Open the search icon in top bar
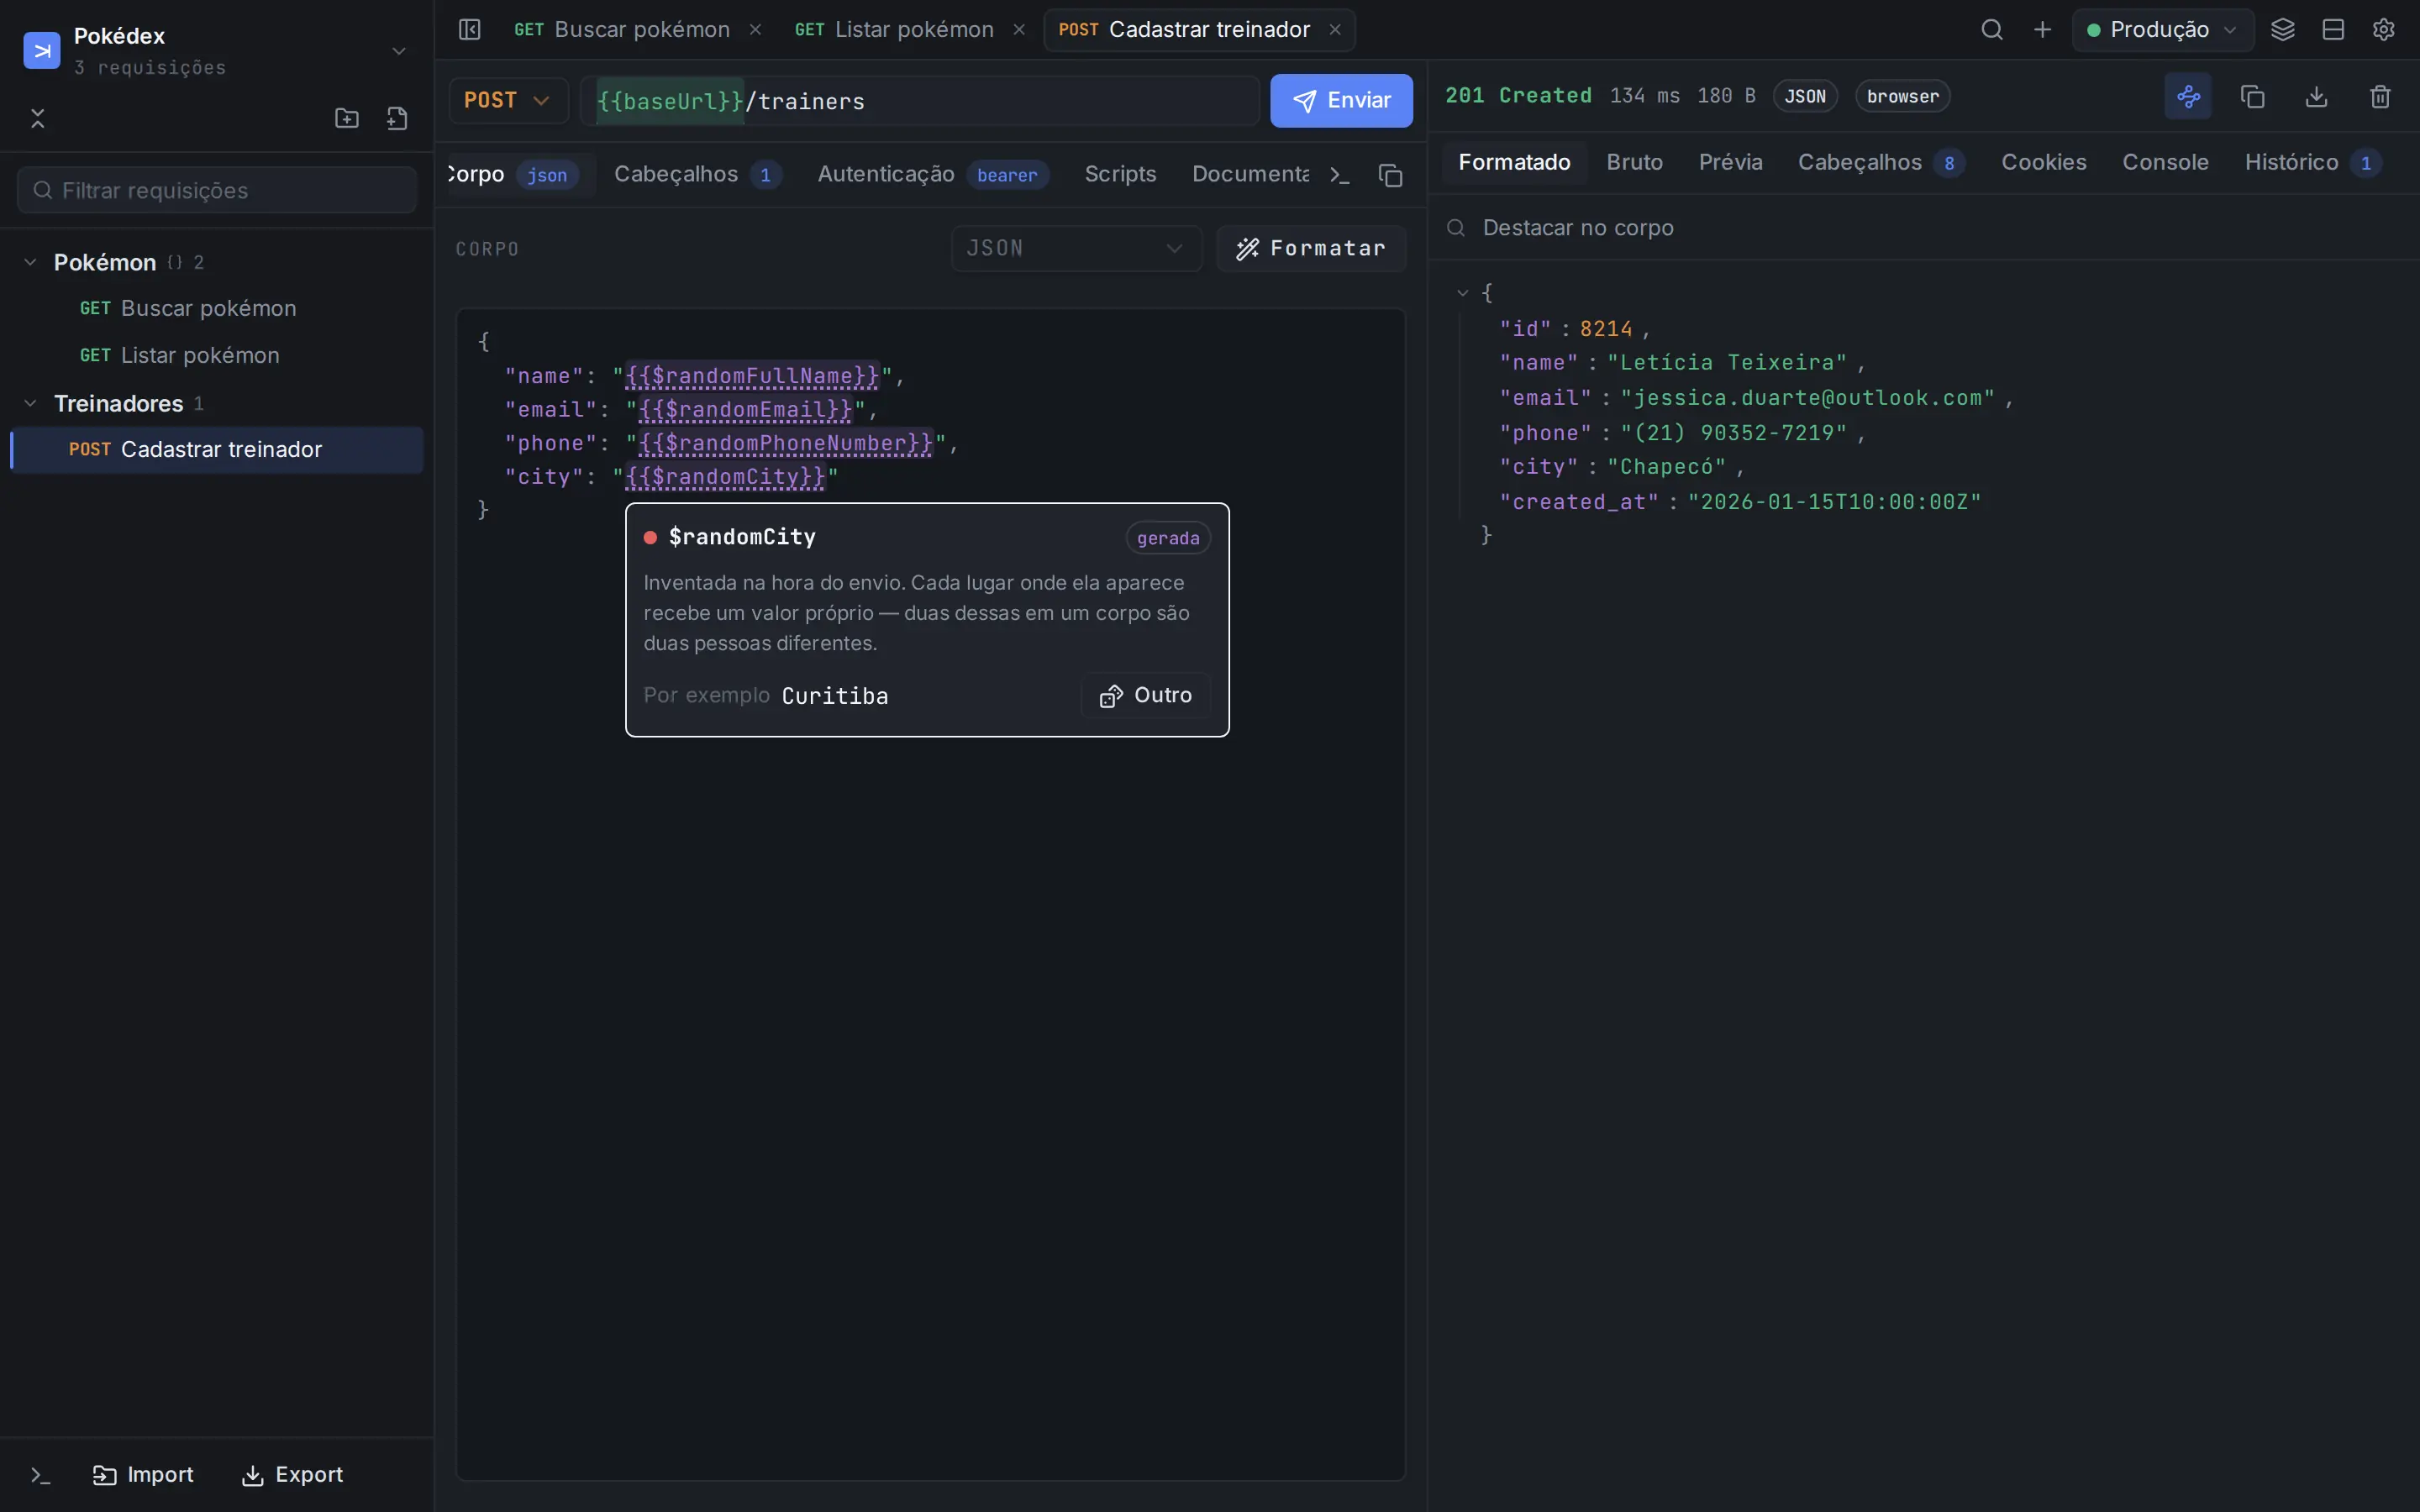Image resolution: width=2420 pixels, height=1512 pixels. pos(1992,30)
